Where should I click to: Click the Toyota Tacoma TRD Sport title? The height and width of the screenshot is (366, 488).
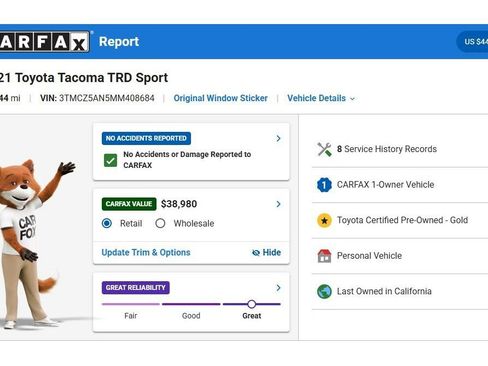click(x=91, y=78)
